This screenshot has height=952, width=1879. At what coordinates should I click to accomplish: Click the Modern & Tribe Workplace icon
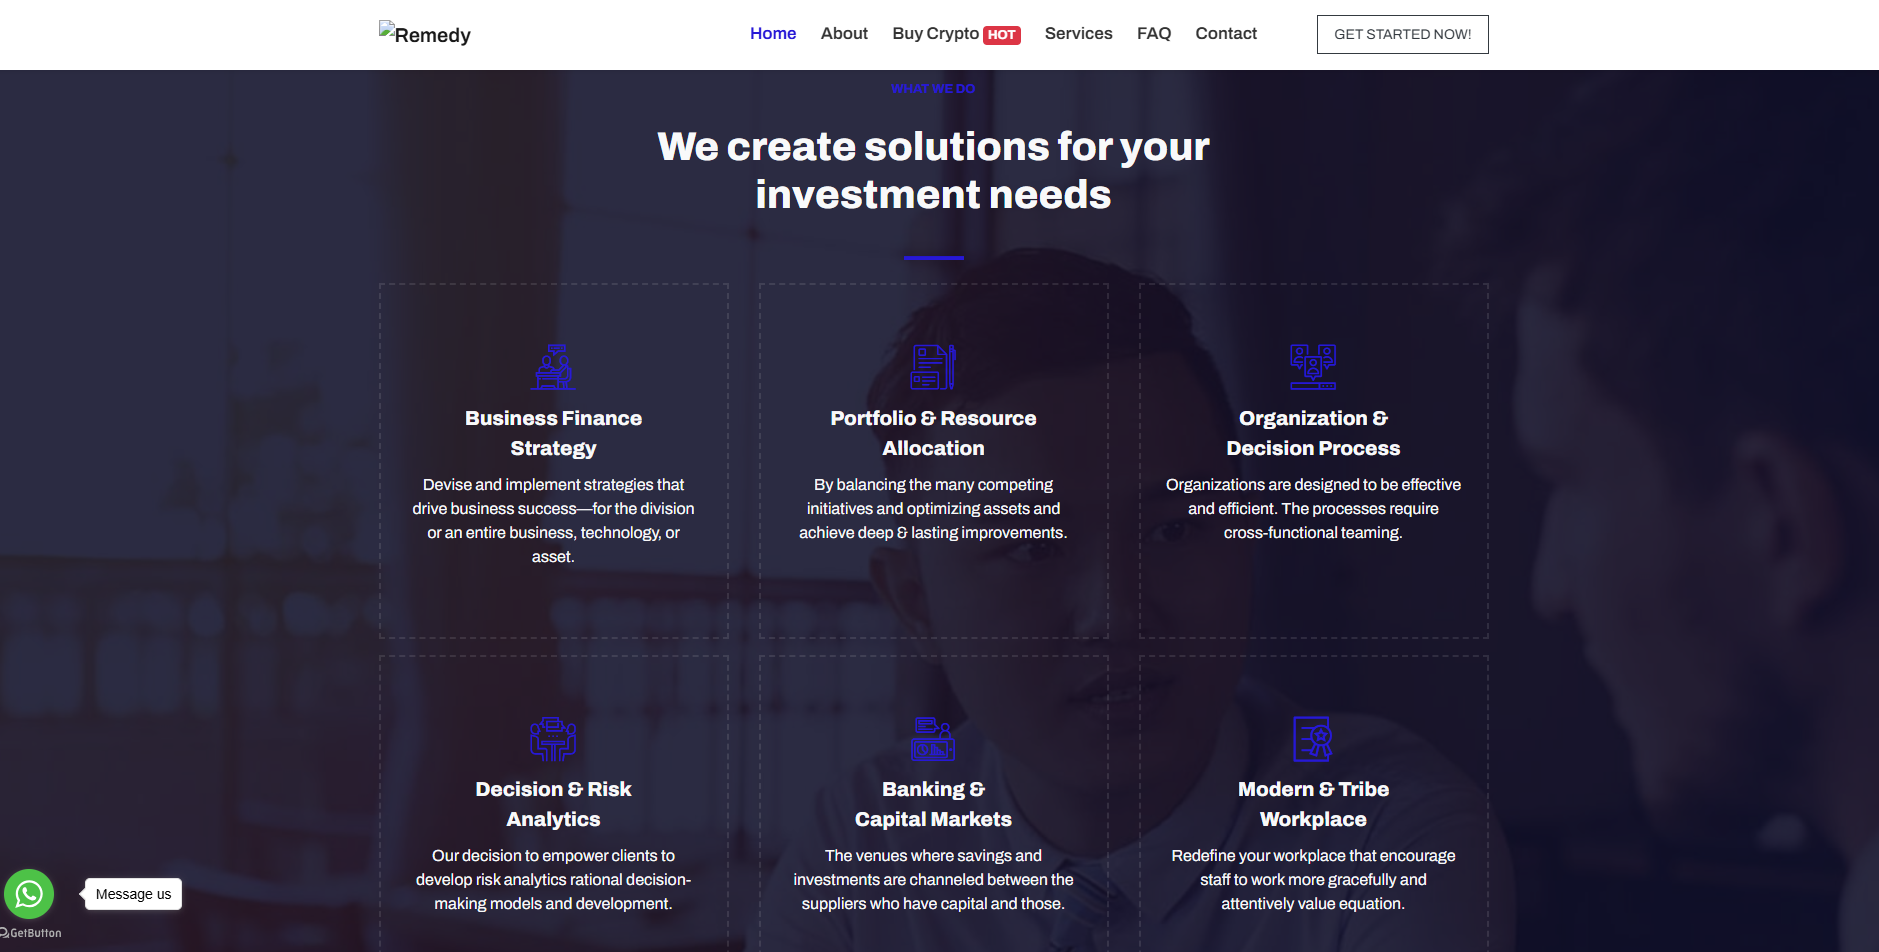click(x=1313, y=739)
